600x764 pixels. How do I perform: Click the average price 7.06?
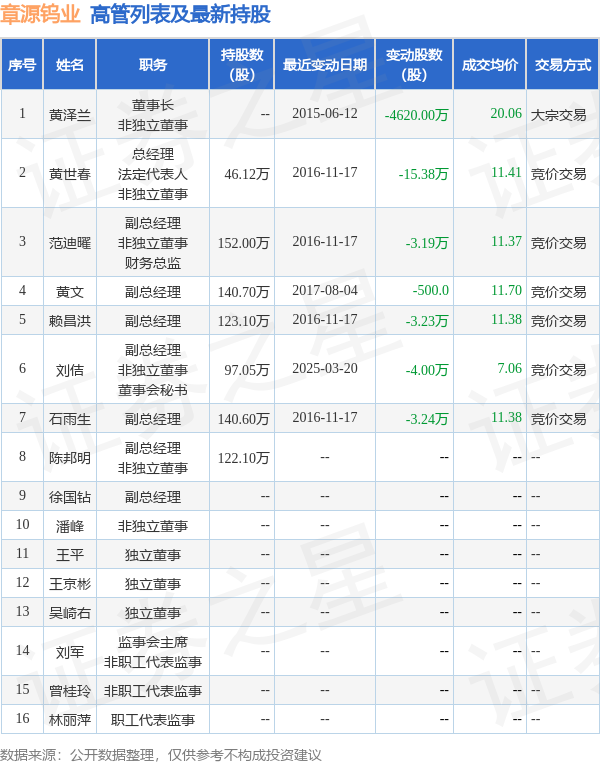click(x=509, y=368)
